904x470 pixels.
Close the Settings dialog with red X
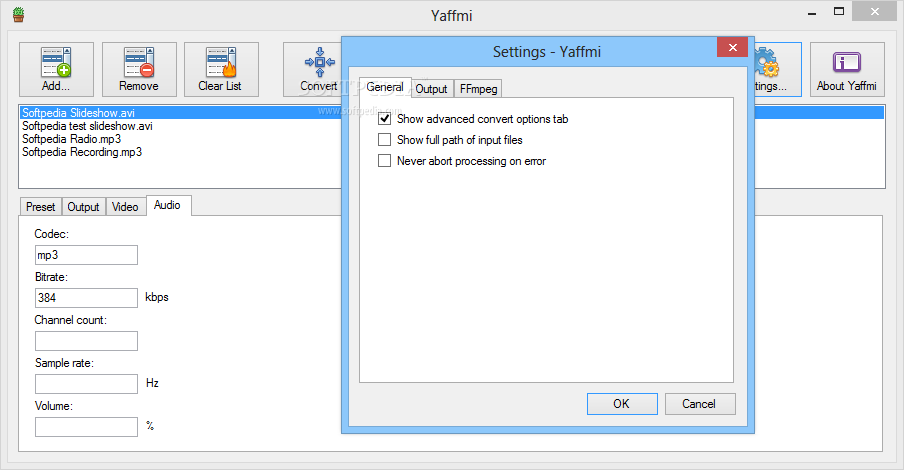point(732,47)
